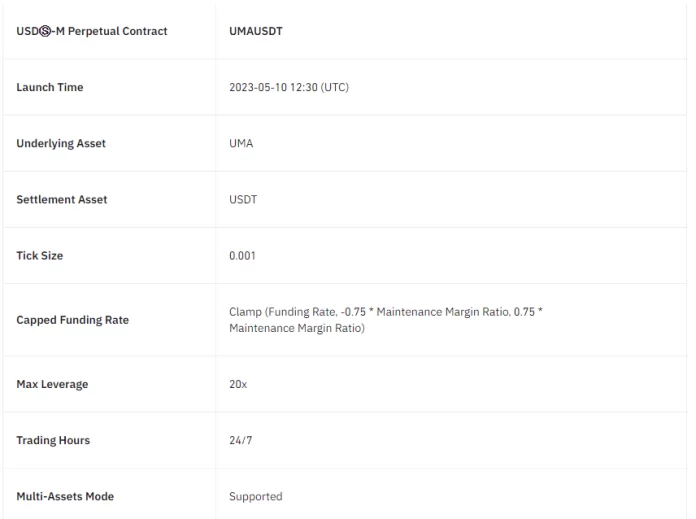This screenshot has height=519, width=696.
Task: Select the USDT settlement asset value
Action: [243, 199]
